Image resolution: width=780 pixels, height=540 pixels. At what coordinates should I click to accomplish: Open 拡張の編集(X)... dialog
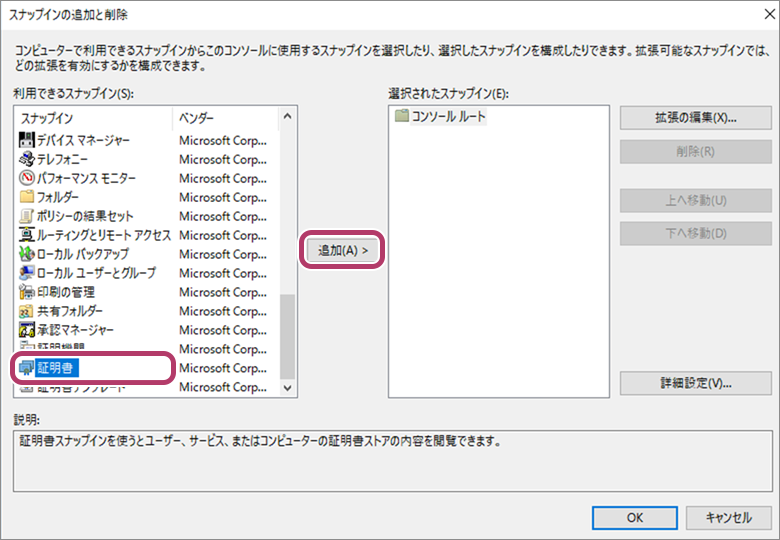(x=695, y=118)
